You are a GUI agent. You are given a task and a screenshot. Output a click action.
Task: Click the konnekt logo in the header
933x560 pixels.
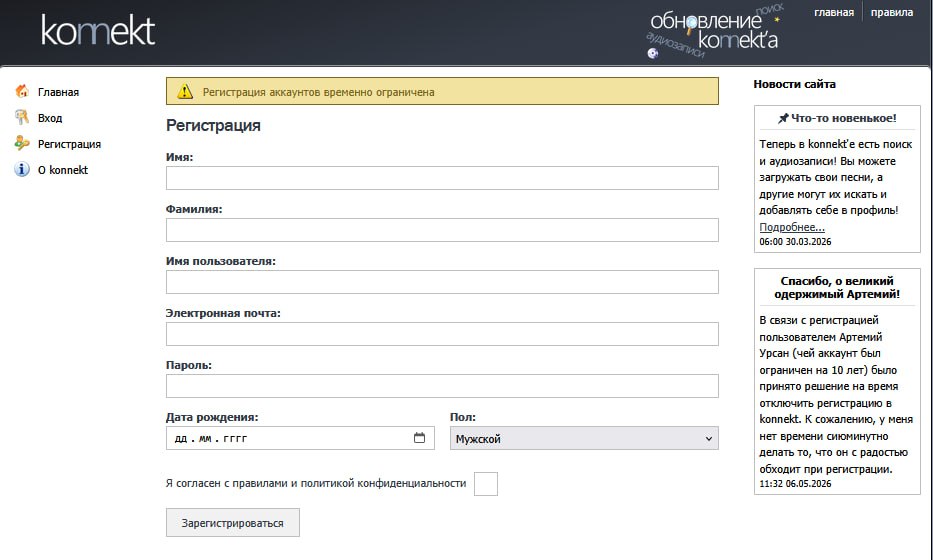point(99,30)
